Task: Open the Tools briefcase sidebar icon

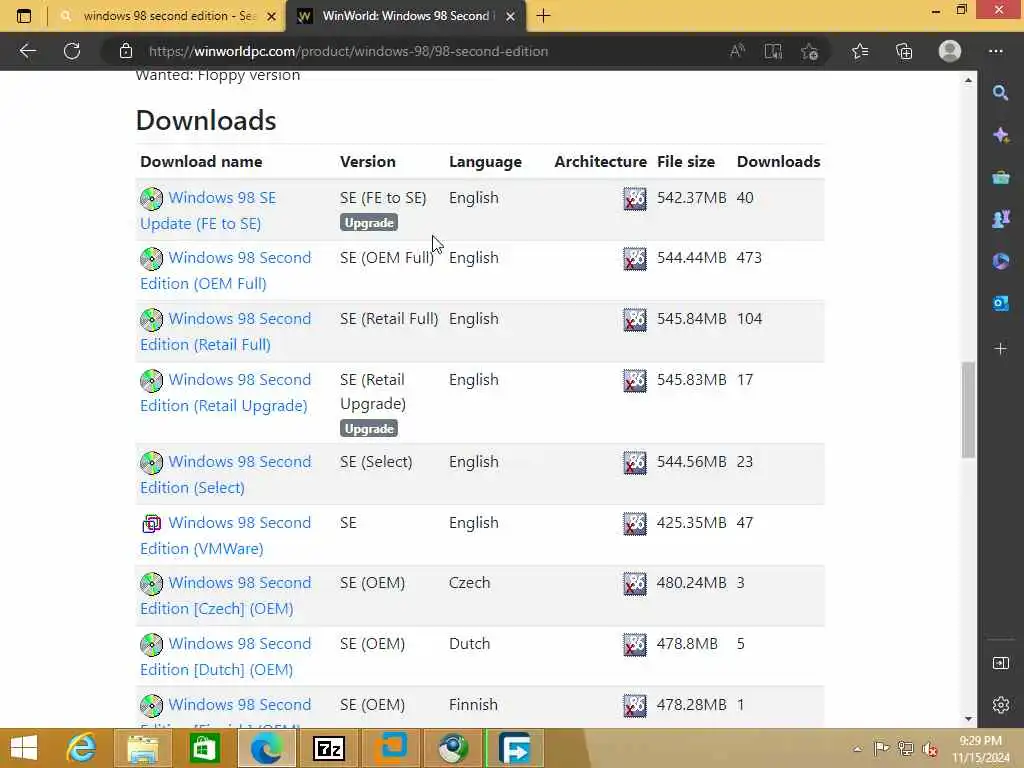Action: tap(1000, 178)
